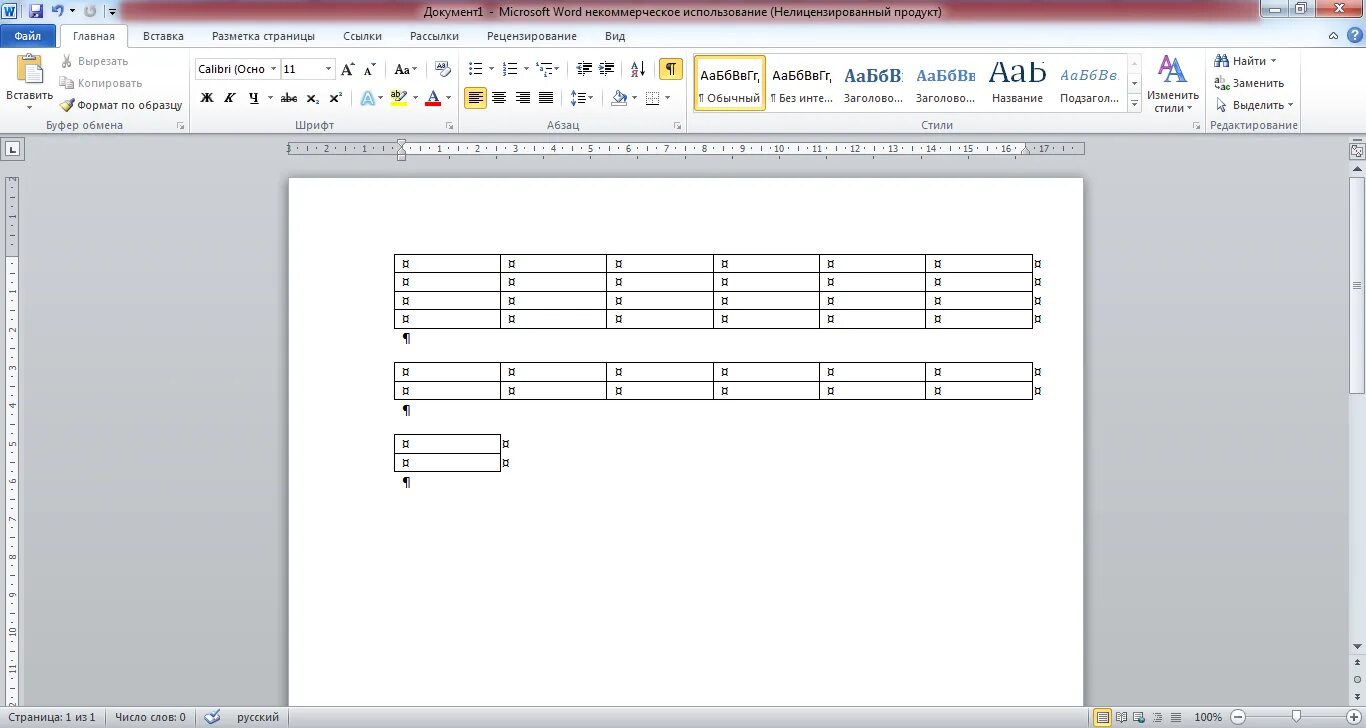
Task: Click the Redo icon in quick access toolbar
Action: point(90,11)
